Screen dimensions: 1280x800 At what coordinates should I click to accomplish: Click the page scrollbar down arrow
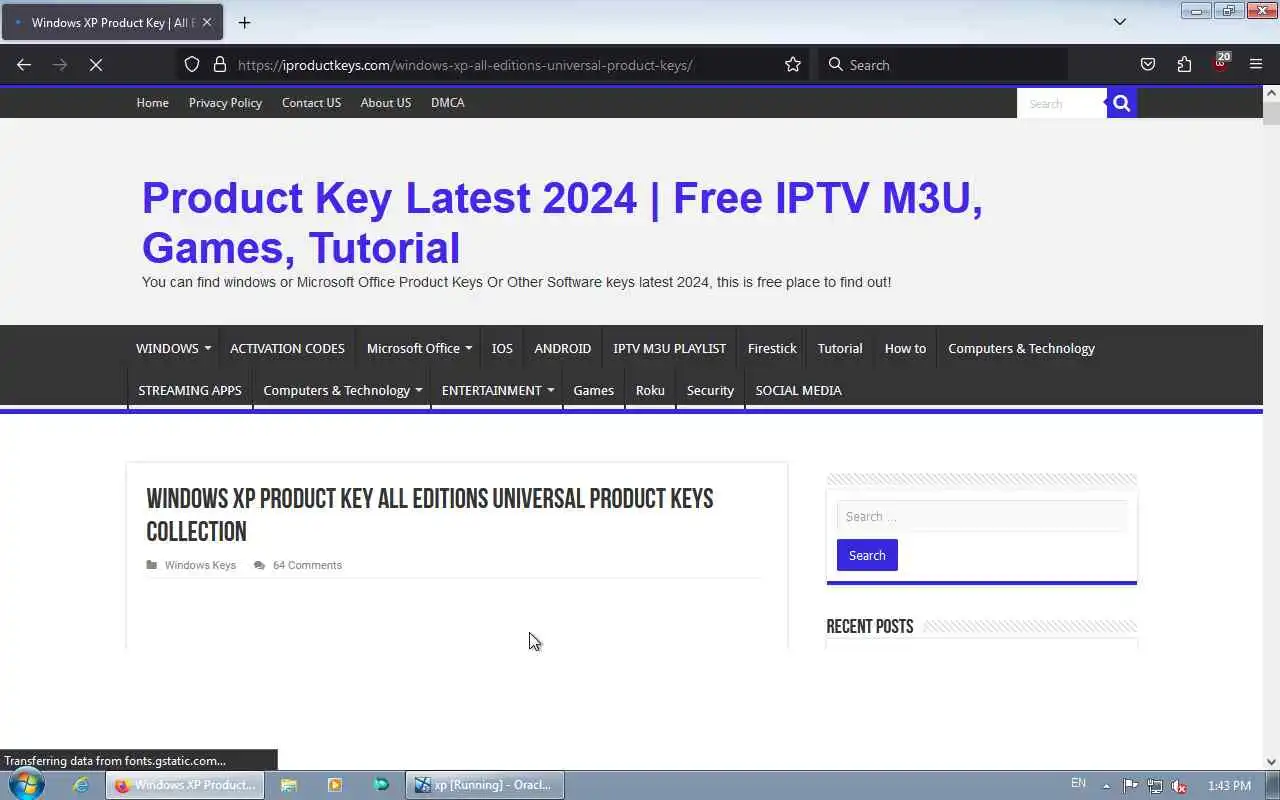tap(1271, 762)
